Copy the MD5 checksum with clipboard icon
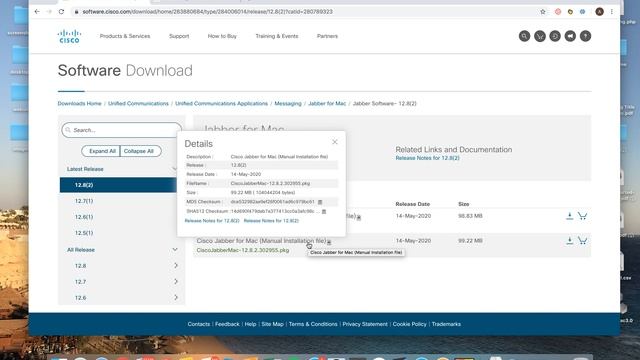640x360 pixels. pyautogui.click(x=320, y=202)
